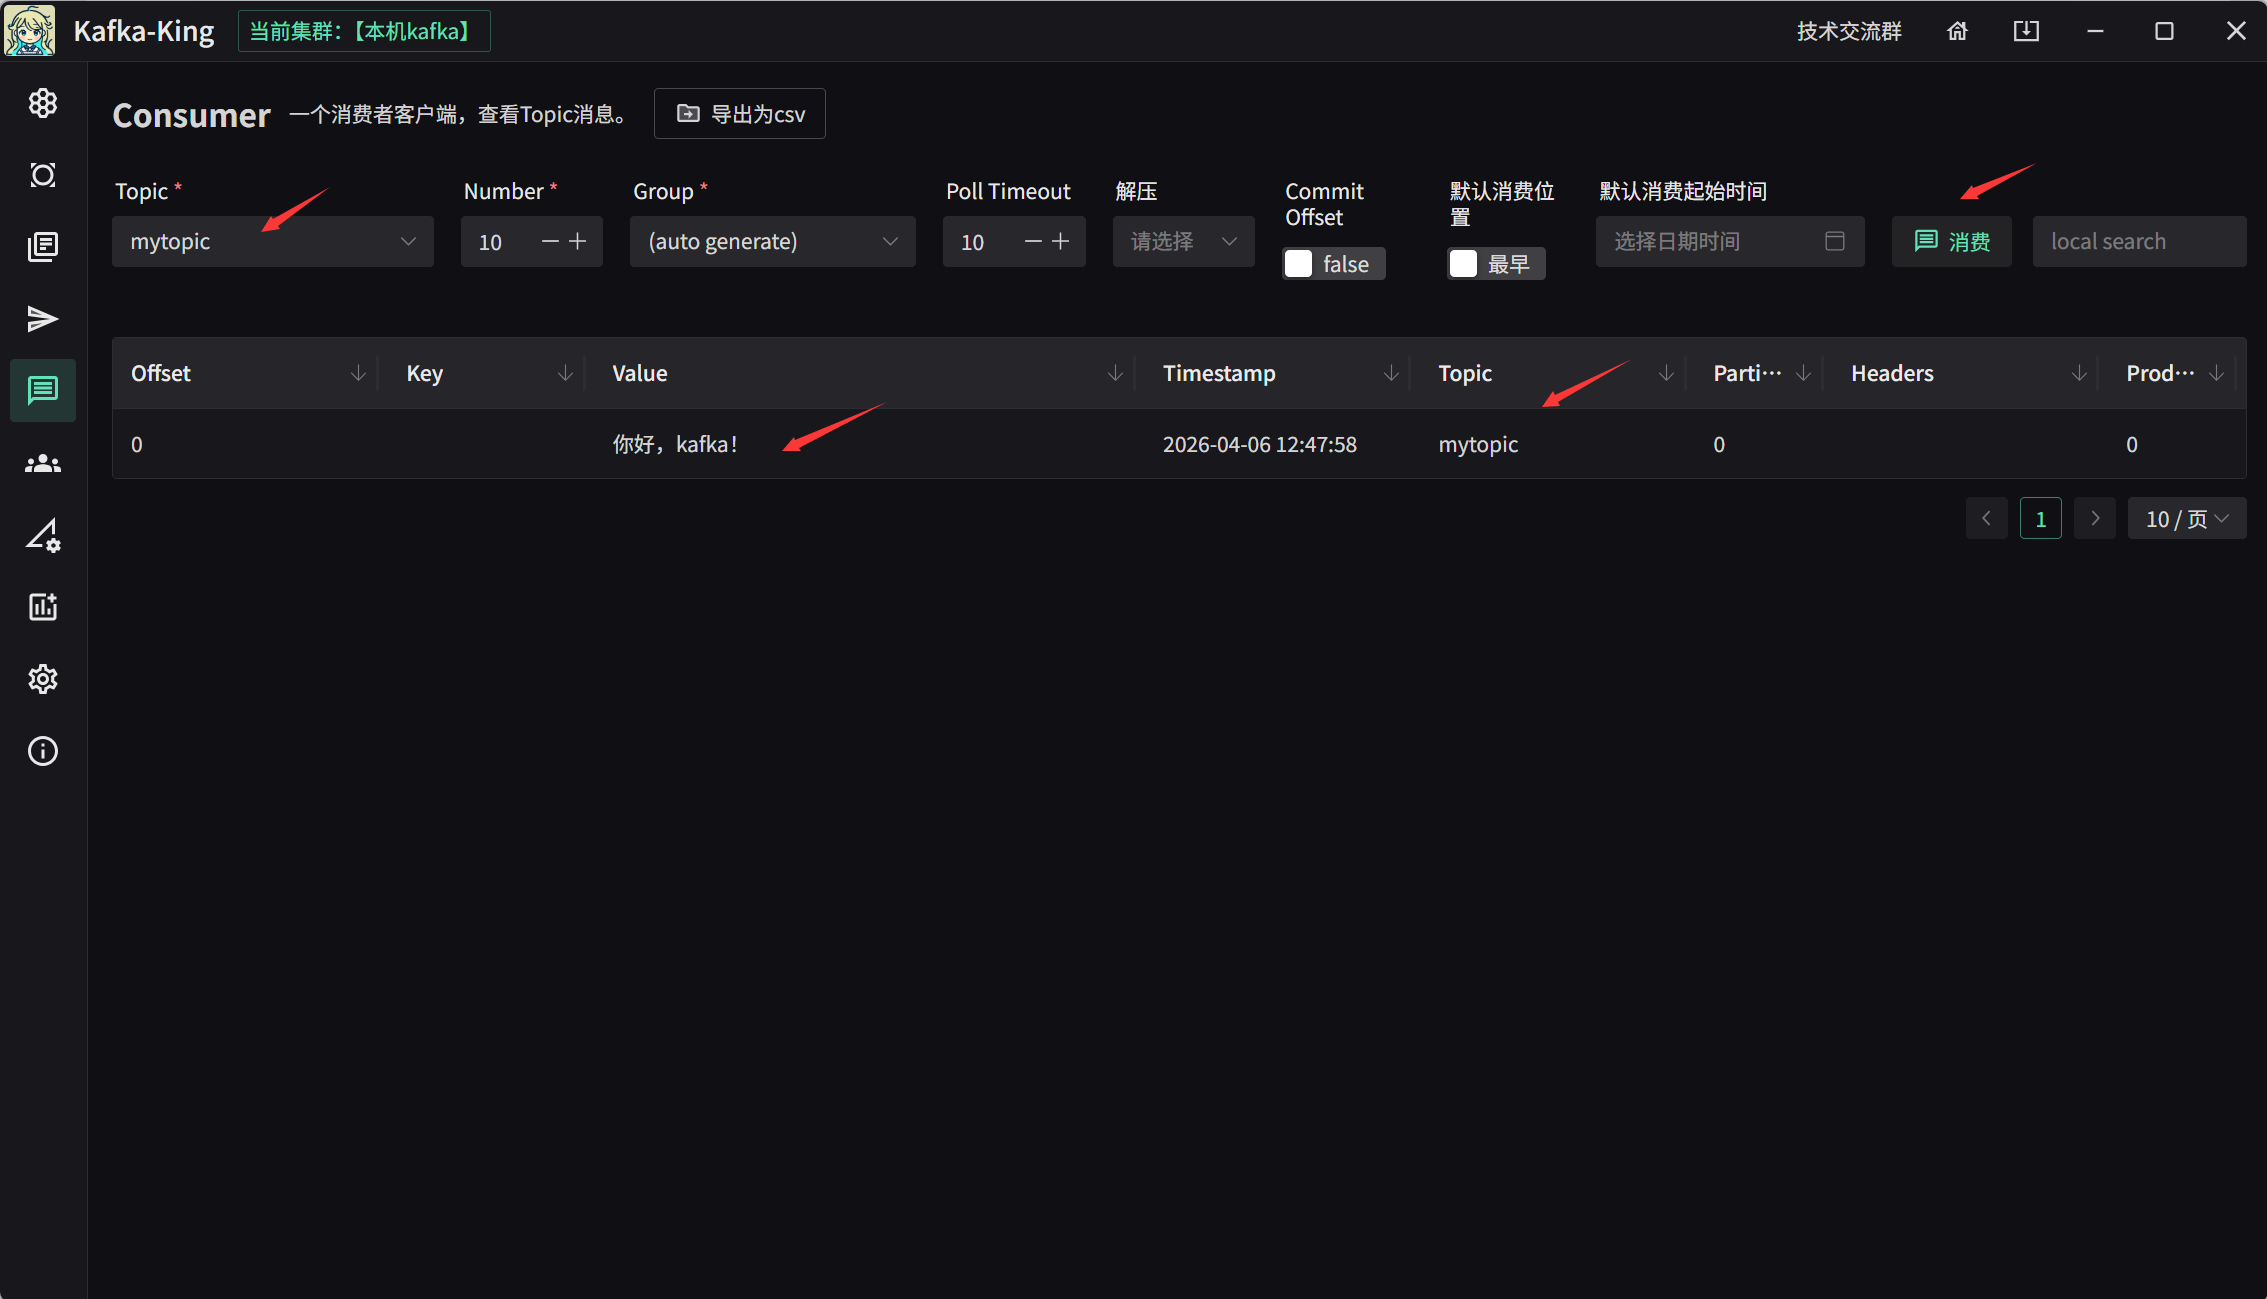Open the producer send icon
2267x1299 pixels.
(42, 319)
